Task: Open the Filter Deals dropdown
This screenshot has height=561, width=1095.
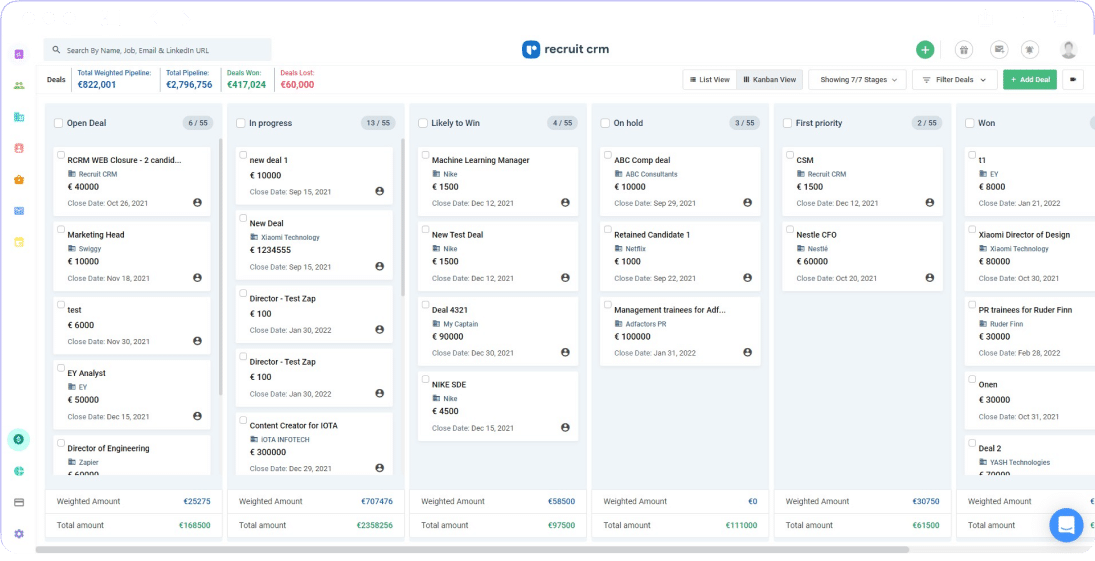Action: pyautogui.click(x=955, y=80)
